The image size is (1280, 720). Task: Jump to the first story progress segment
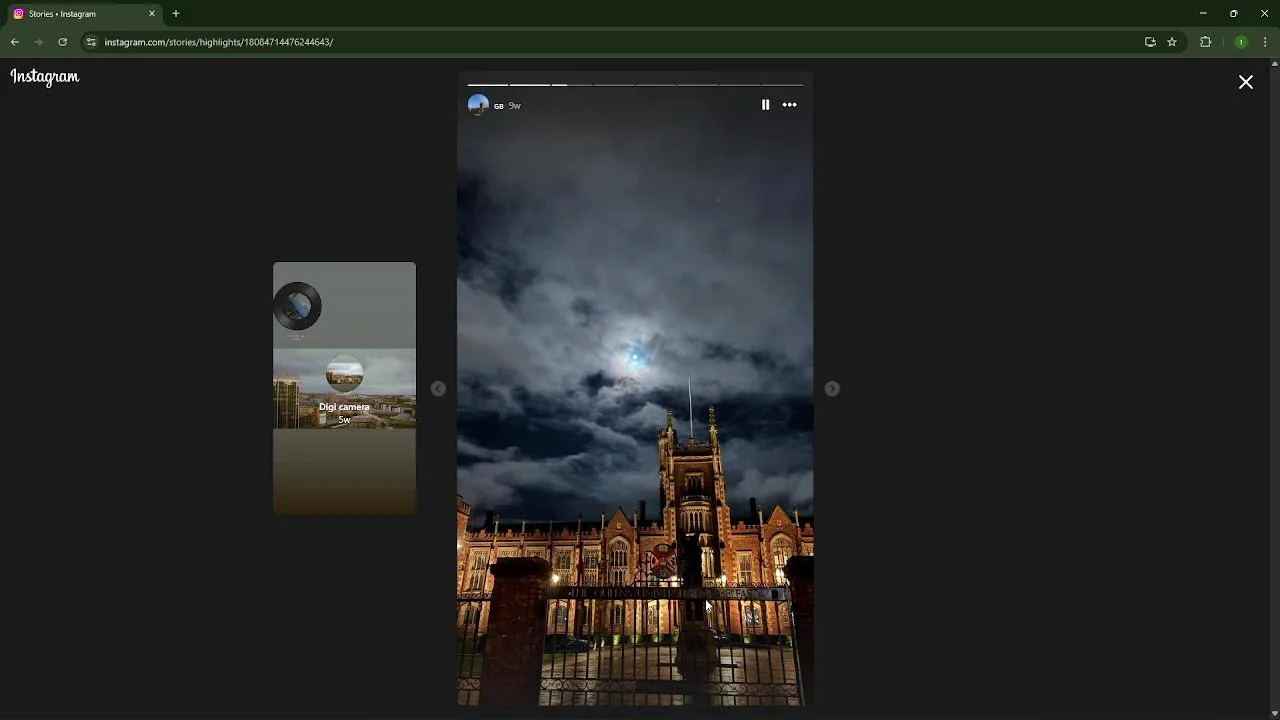tap(488, 85)
